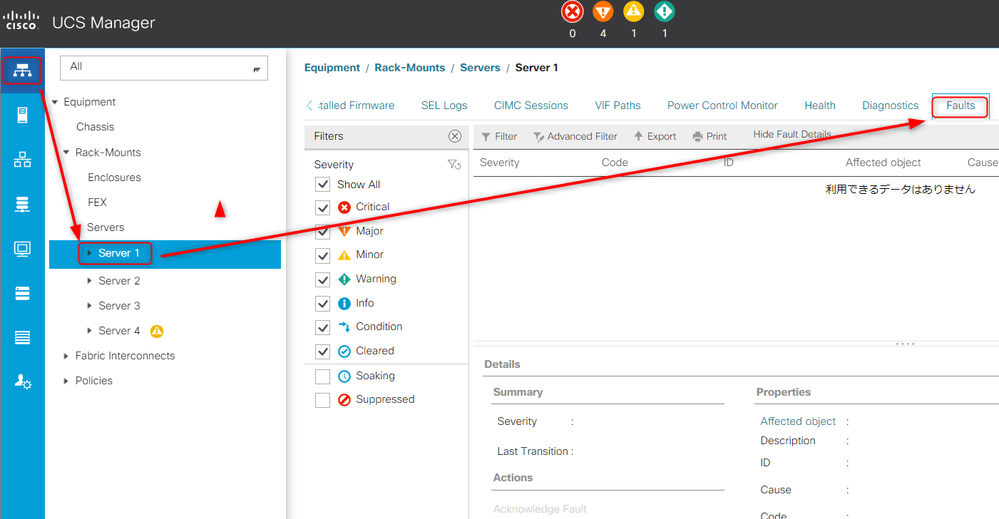Click the Severity filter reset funnel icon
This screenshot has height=519, width=999.
click(454, 164)
